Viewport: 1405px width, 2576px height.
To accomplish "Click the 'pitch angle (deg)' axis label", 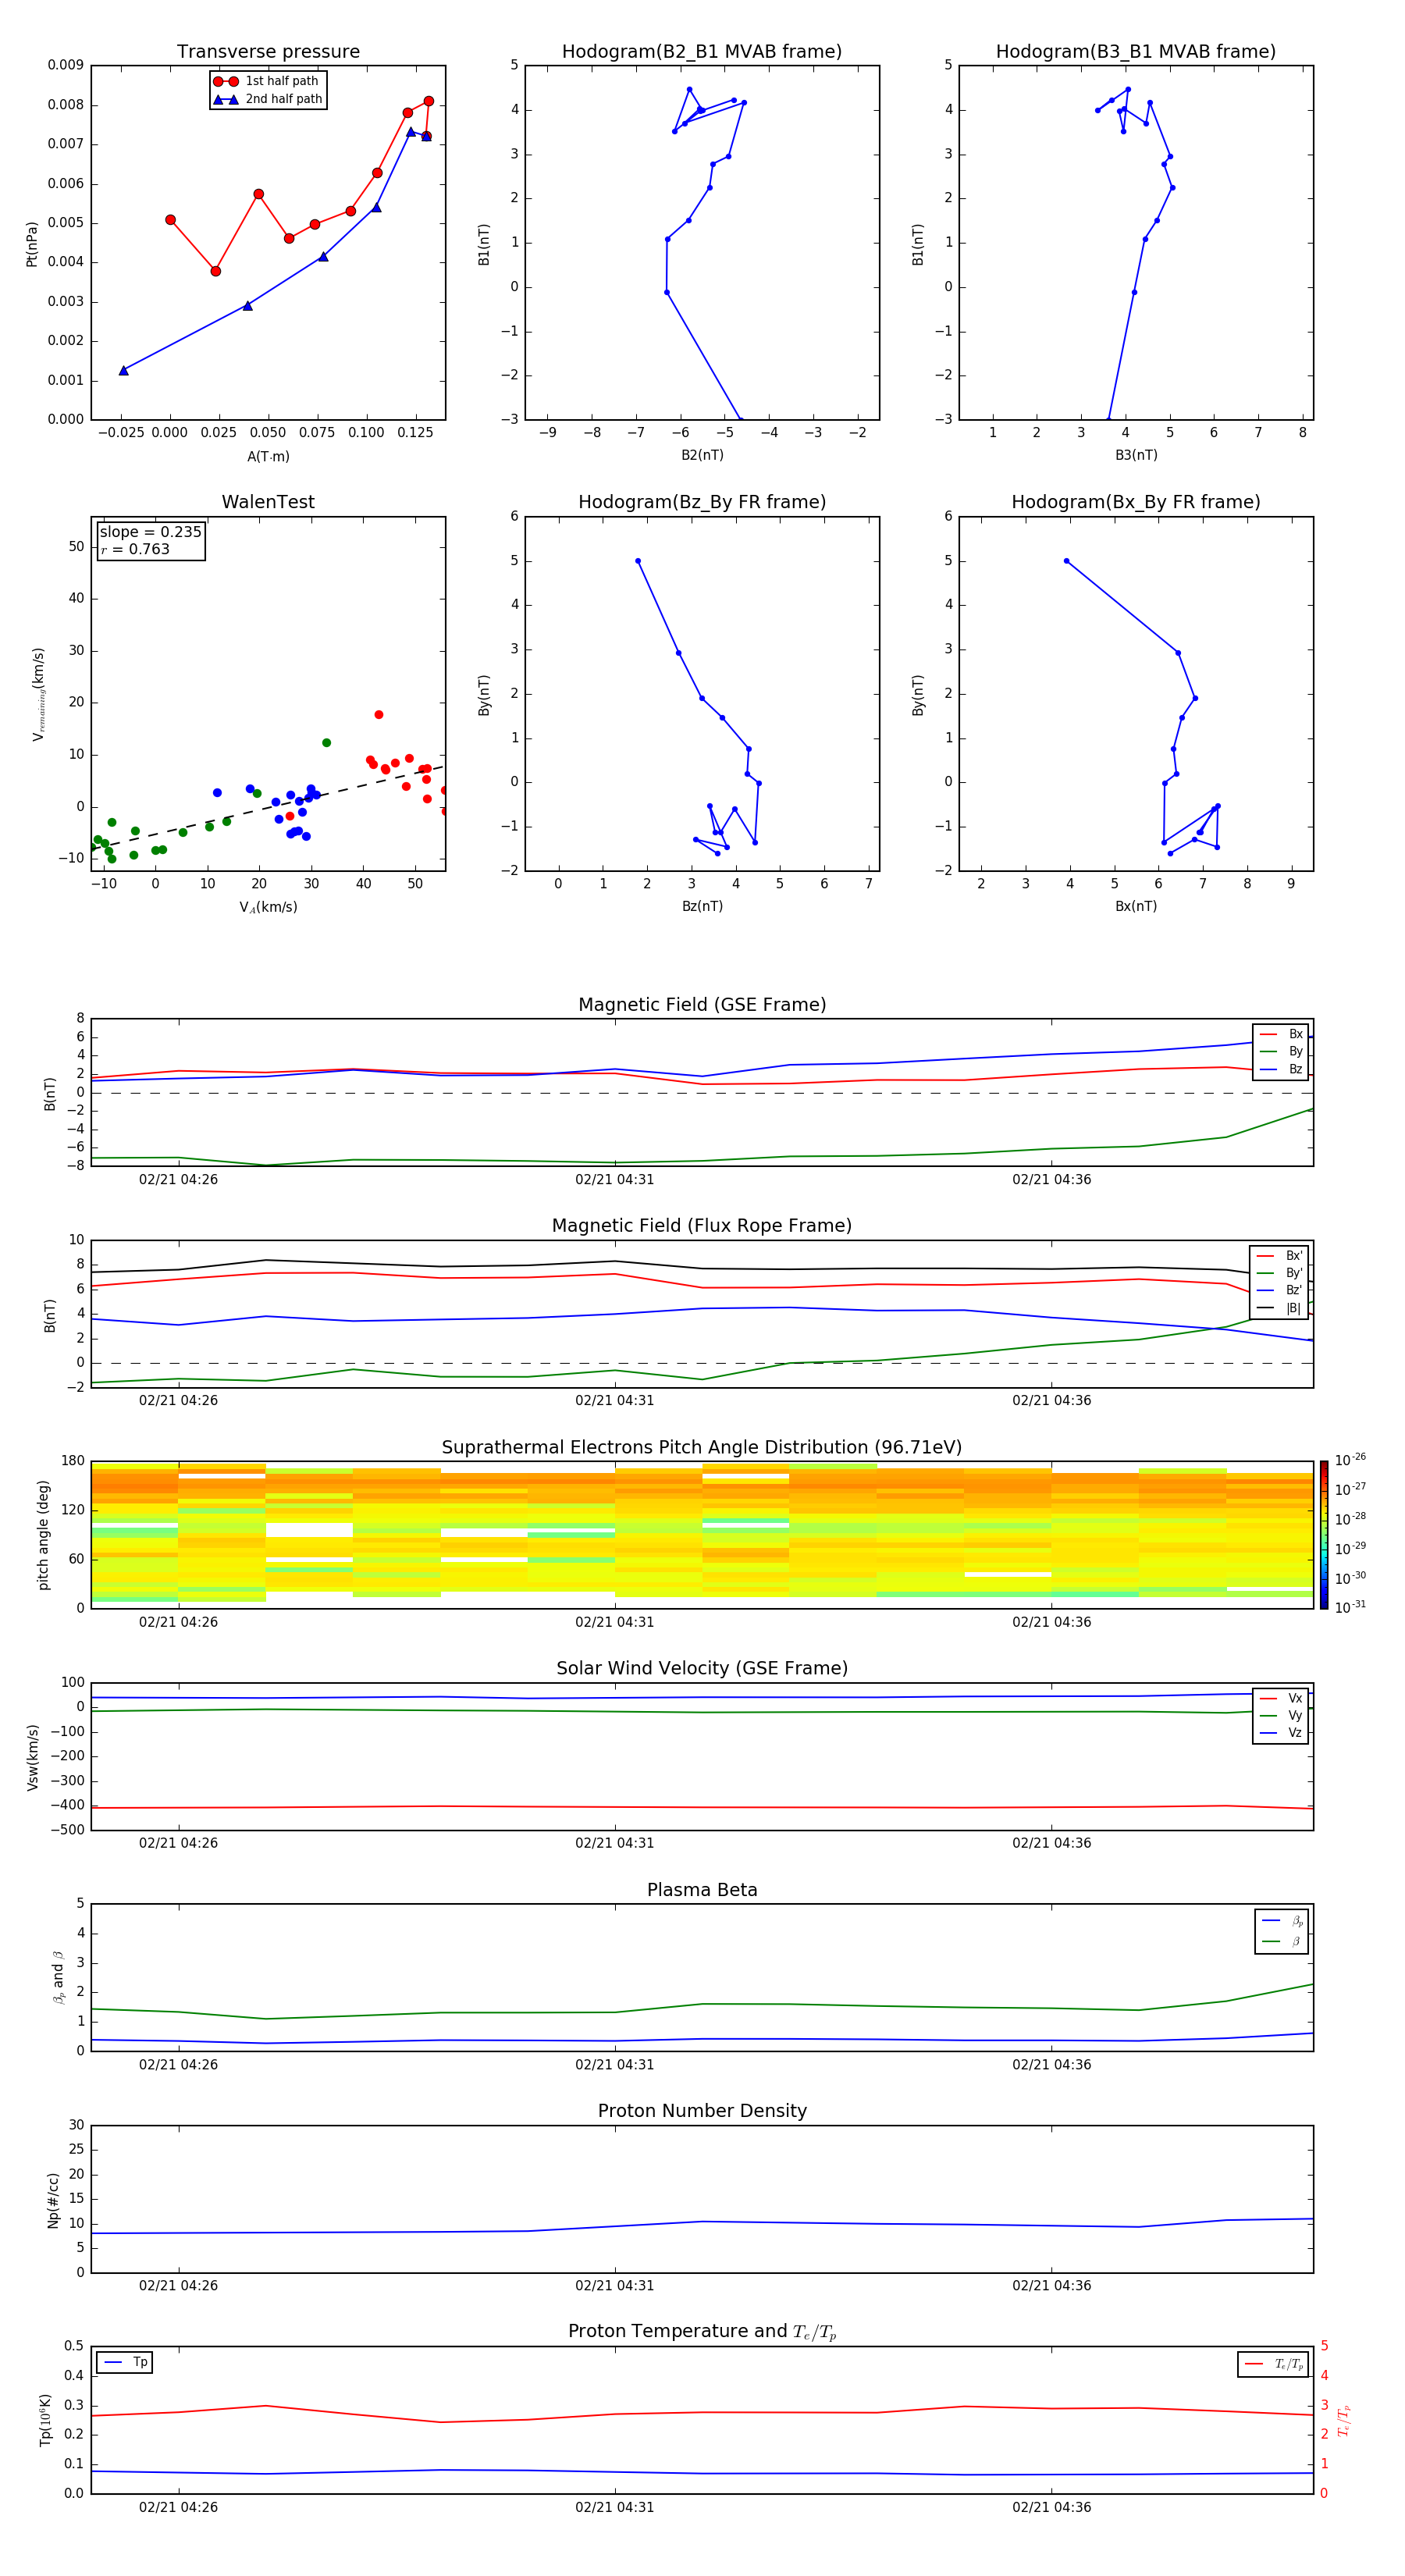I will pos(44,1534).
